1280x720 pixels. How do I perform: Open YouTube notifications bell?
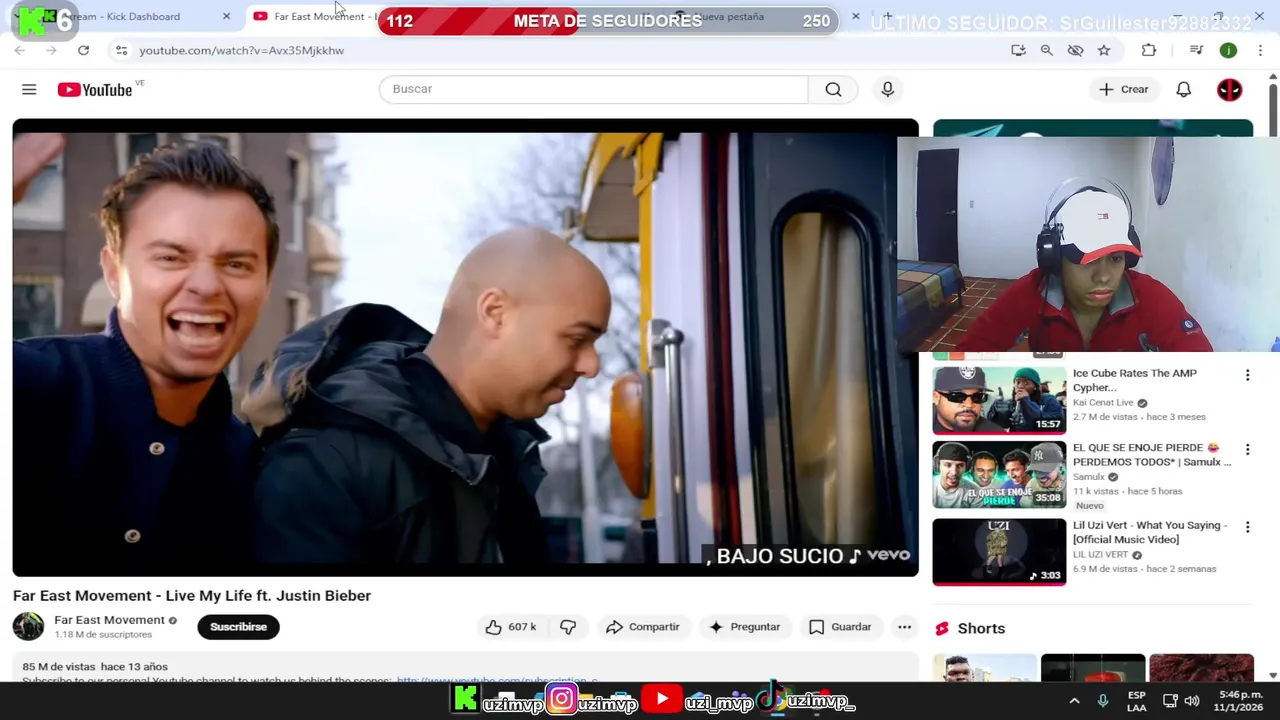click(x=1183, y=89)
